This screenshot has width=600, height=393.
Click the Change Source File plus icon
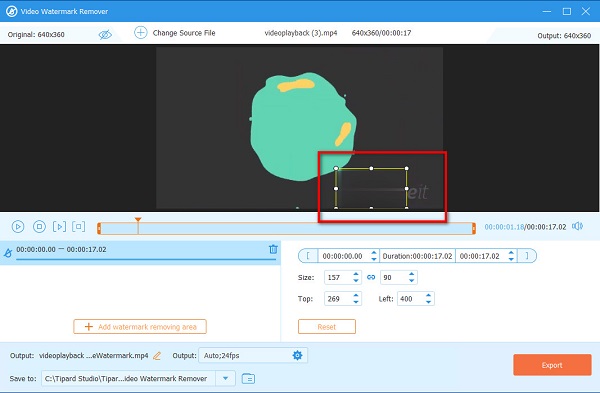click(140, 33)
